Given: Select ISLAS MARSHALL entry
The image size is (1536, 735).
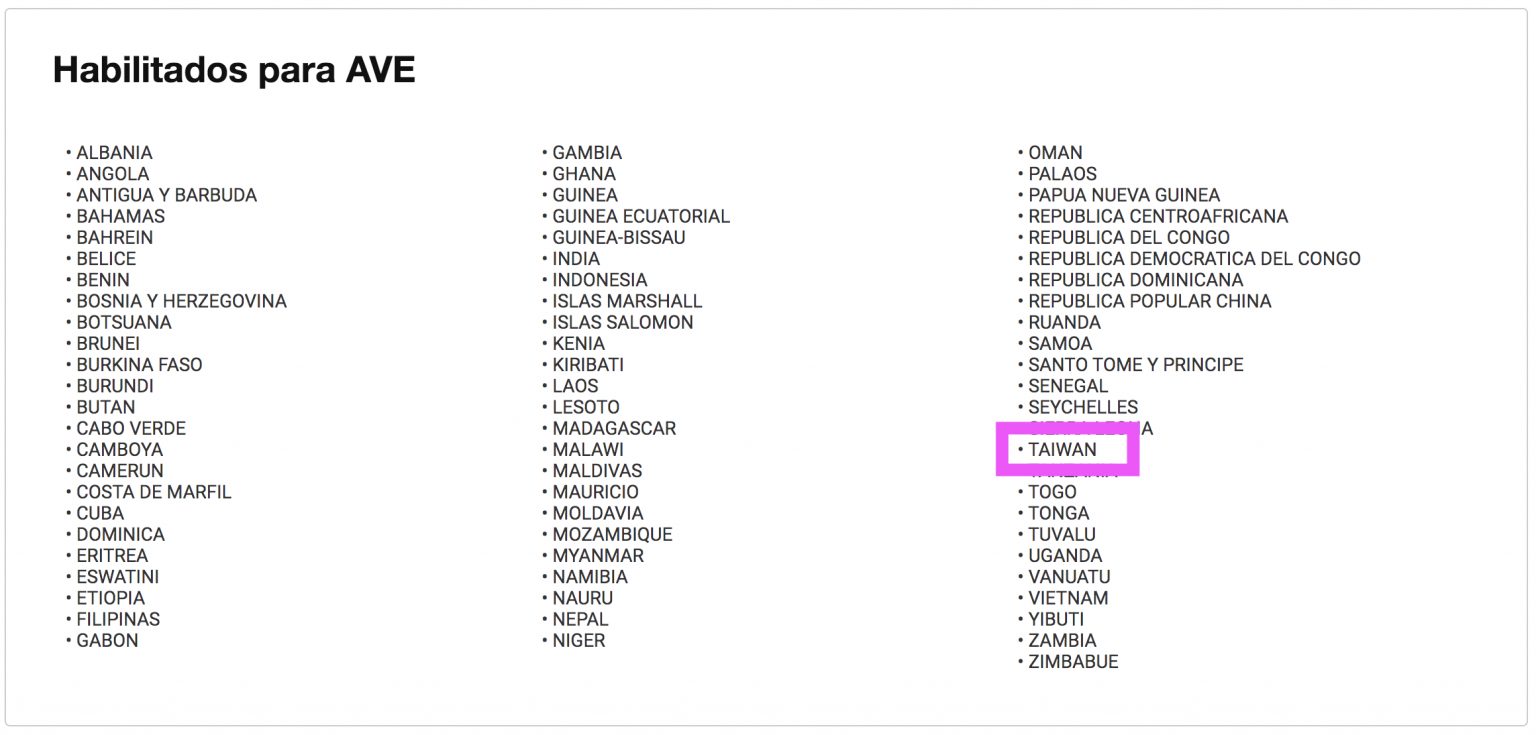Looking at the screenshot, I should tap(627, 301).
